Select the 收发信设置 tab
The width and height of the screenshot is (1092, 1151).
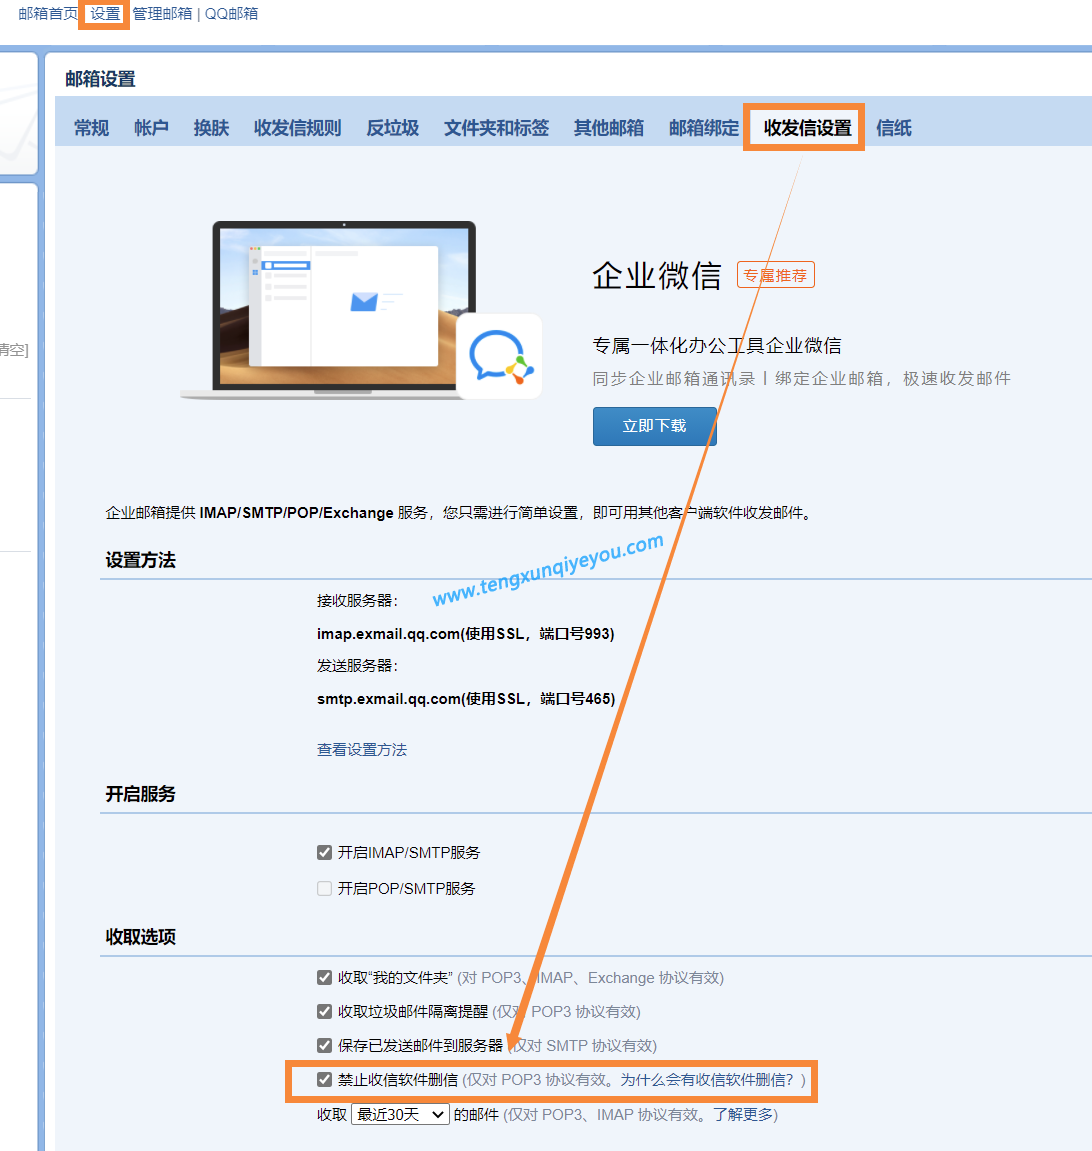(807, 128)
